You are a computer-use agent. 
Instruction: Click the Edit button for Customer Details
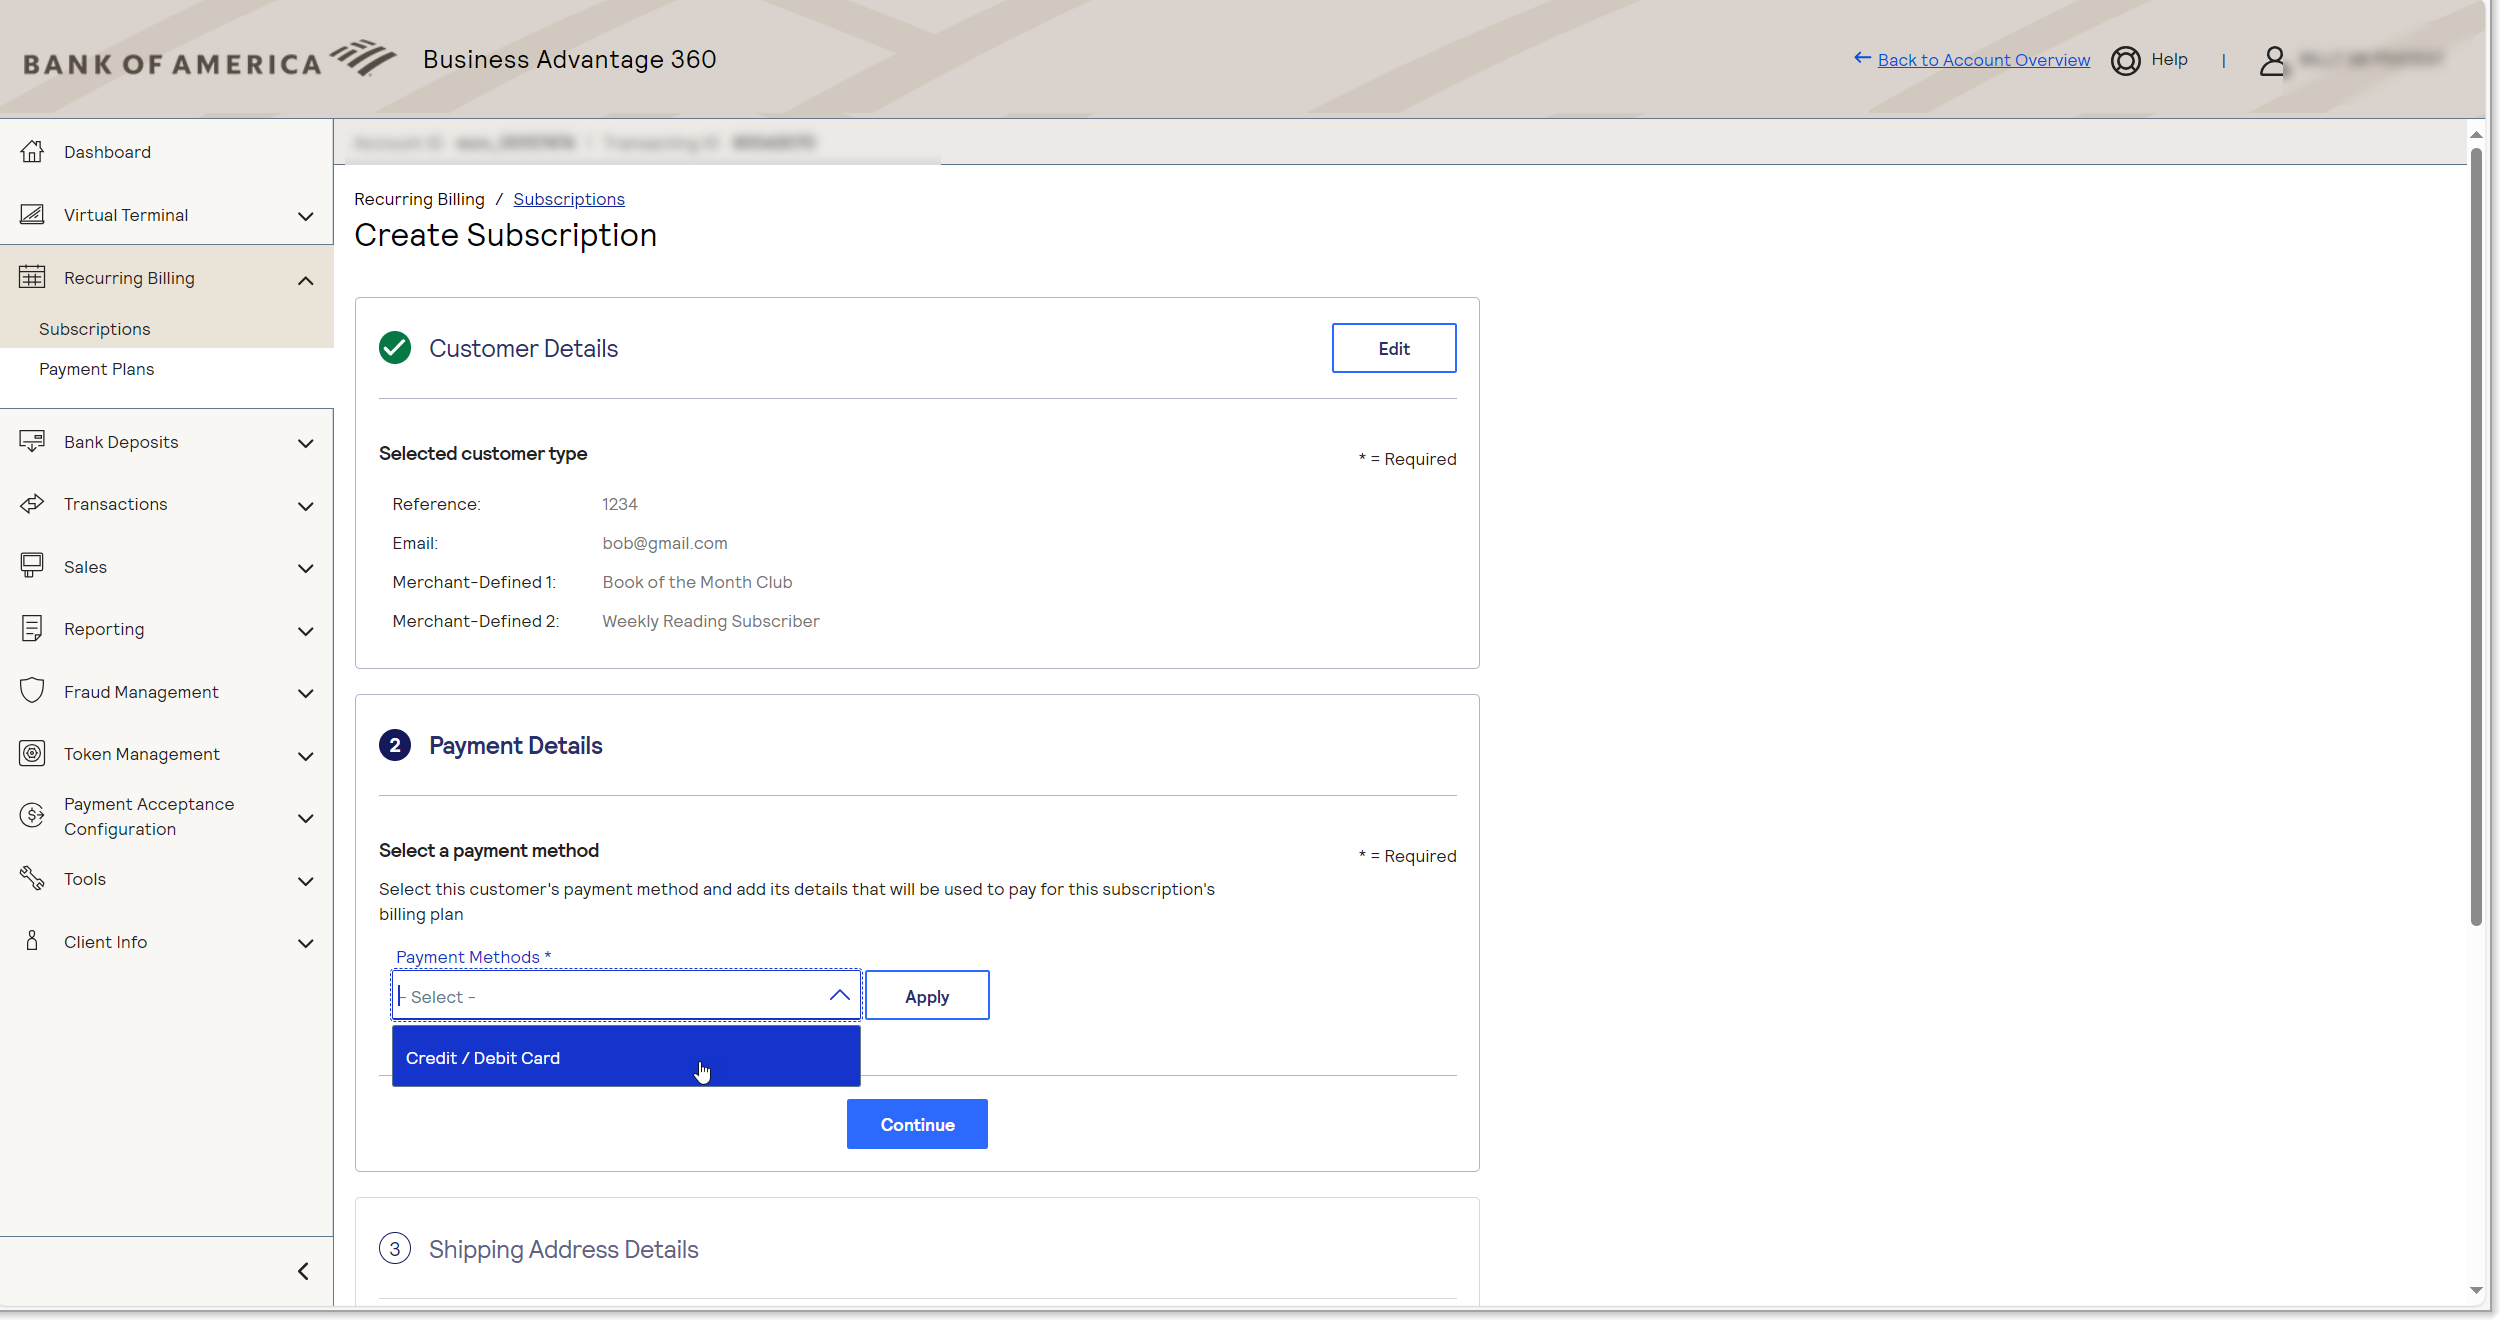[x=1392, y=346]
